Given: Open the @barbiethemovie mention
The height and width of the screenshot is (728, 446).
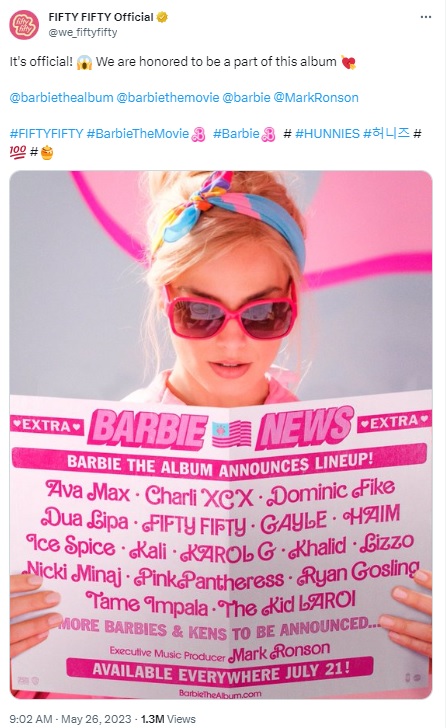Looking at the screenshot, I should [x=168, y=98].
